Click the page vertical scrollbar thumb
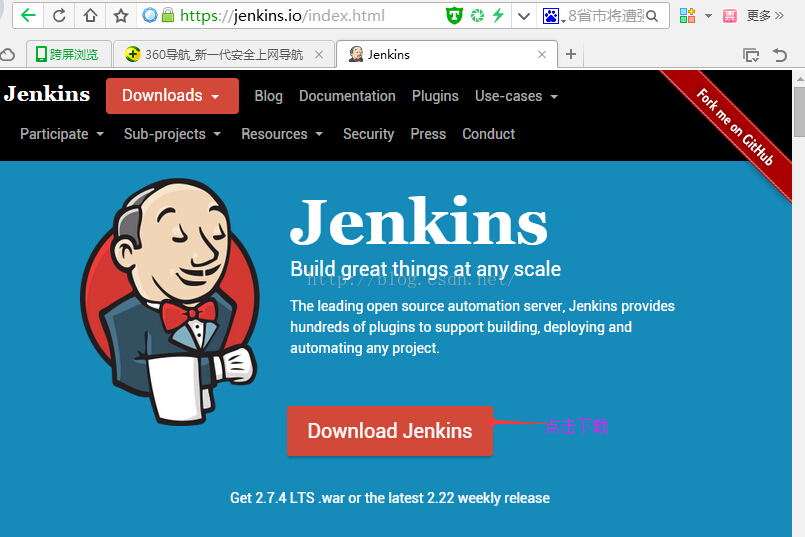Screen dimensions: 805x537 click(x=799, y=111)
